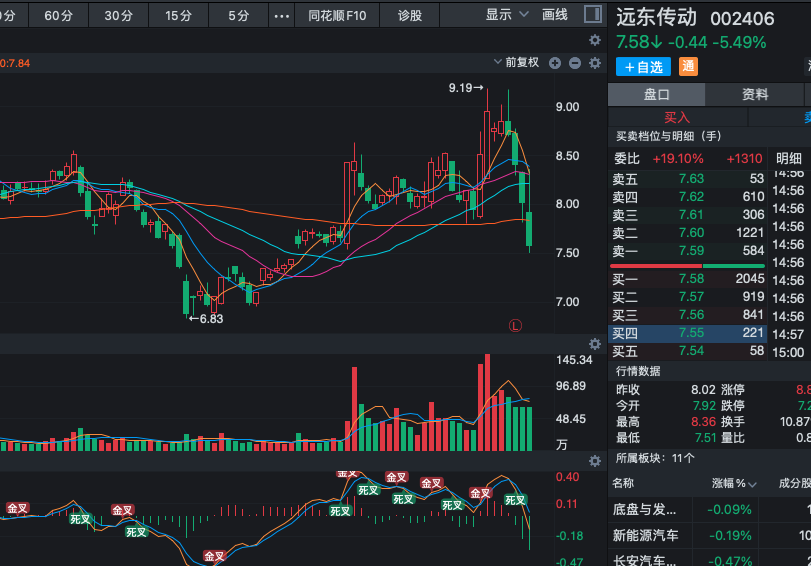Click 昨收 8.02 value

[x=703, y=390]
